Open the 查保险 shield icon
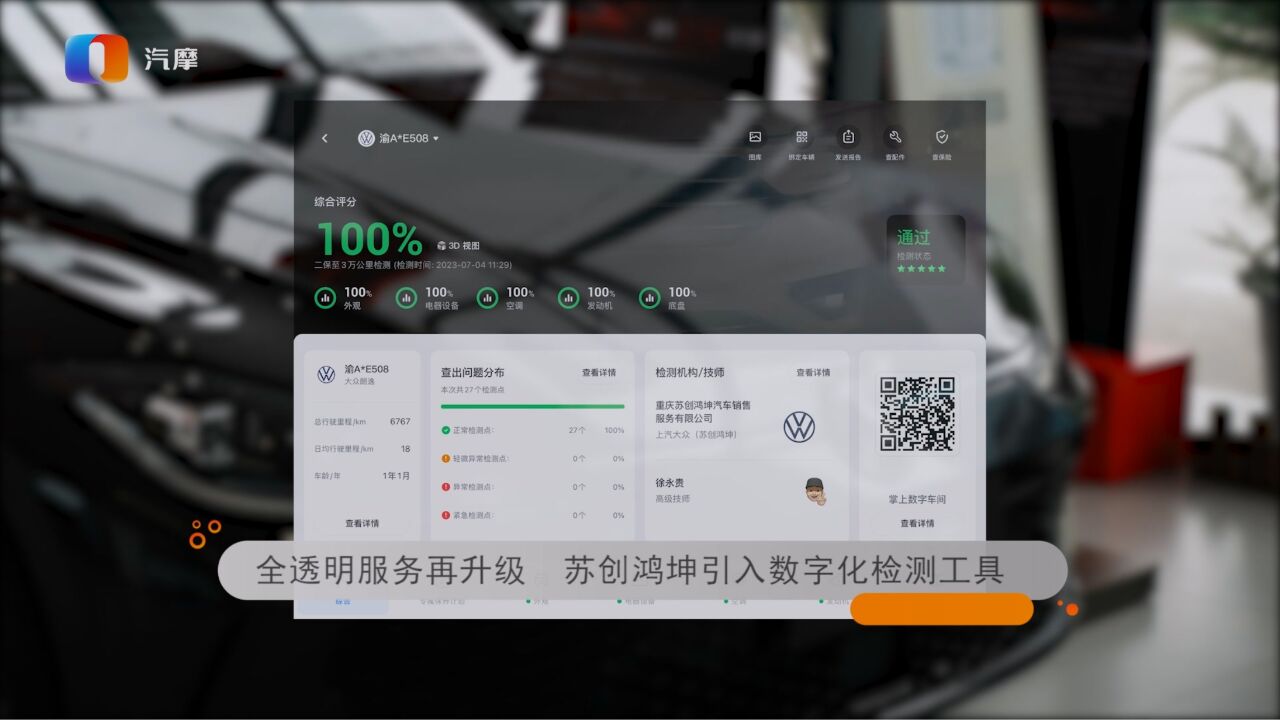The width and height of the screenshot is (1280, 720). pos(942,137)
